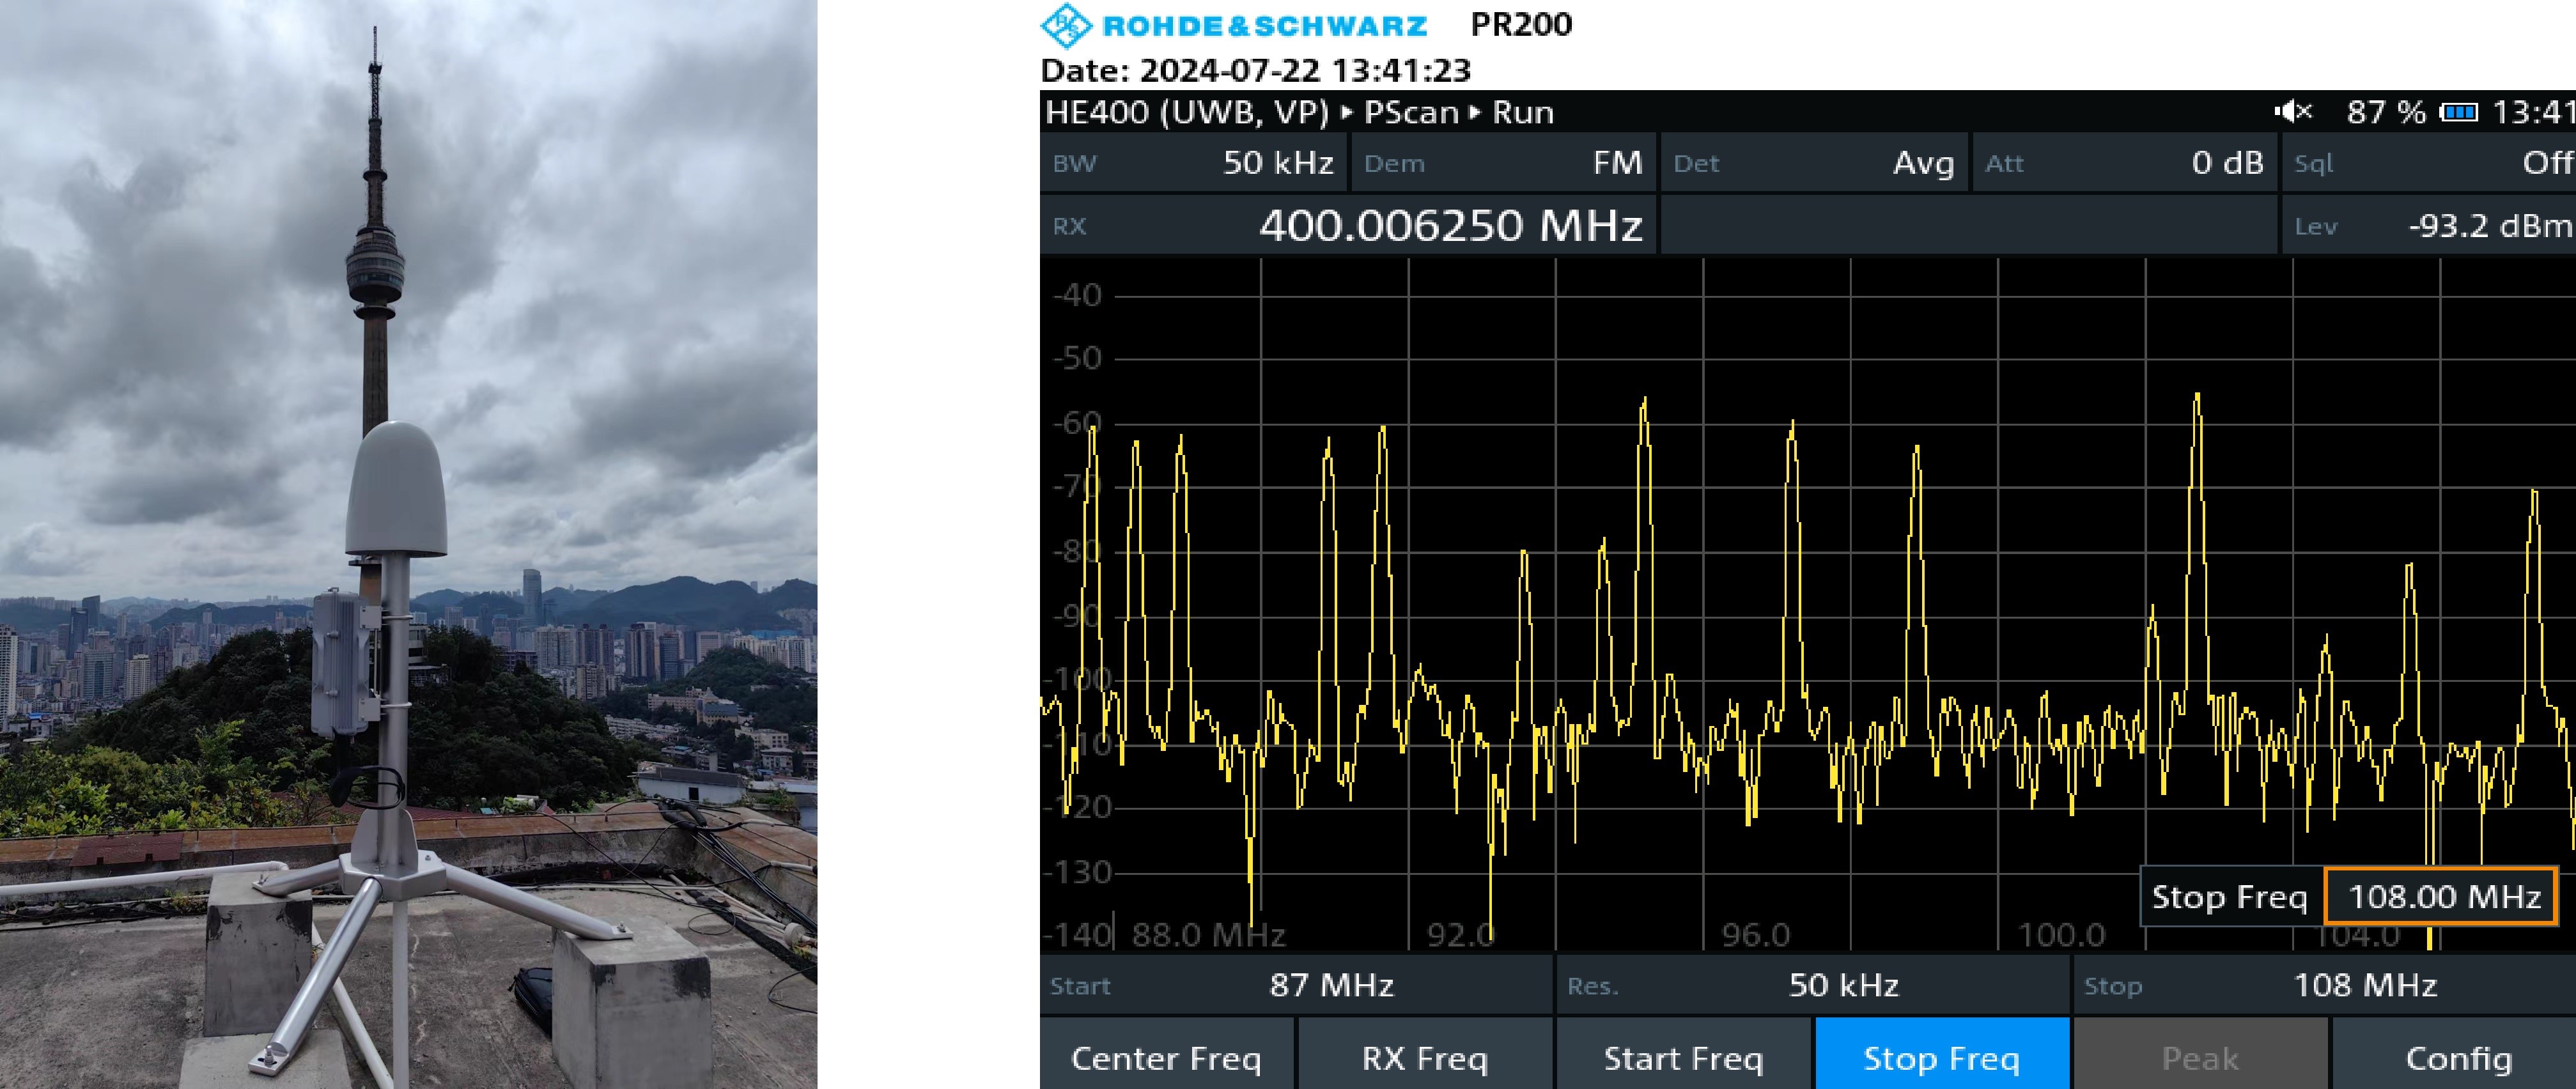
Task: Click the 13:41 clock in status bar
Action: (2533, 112)
